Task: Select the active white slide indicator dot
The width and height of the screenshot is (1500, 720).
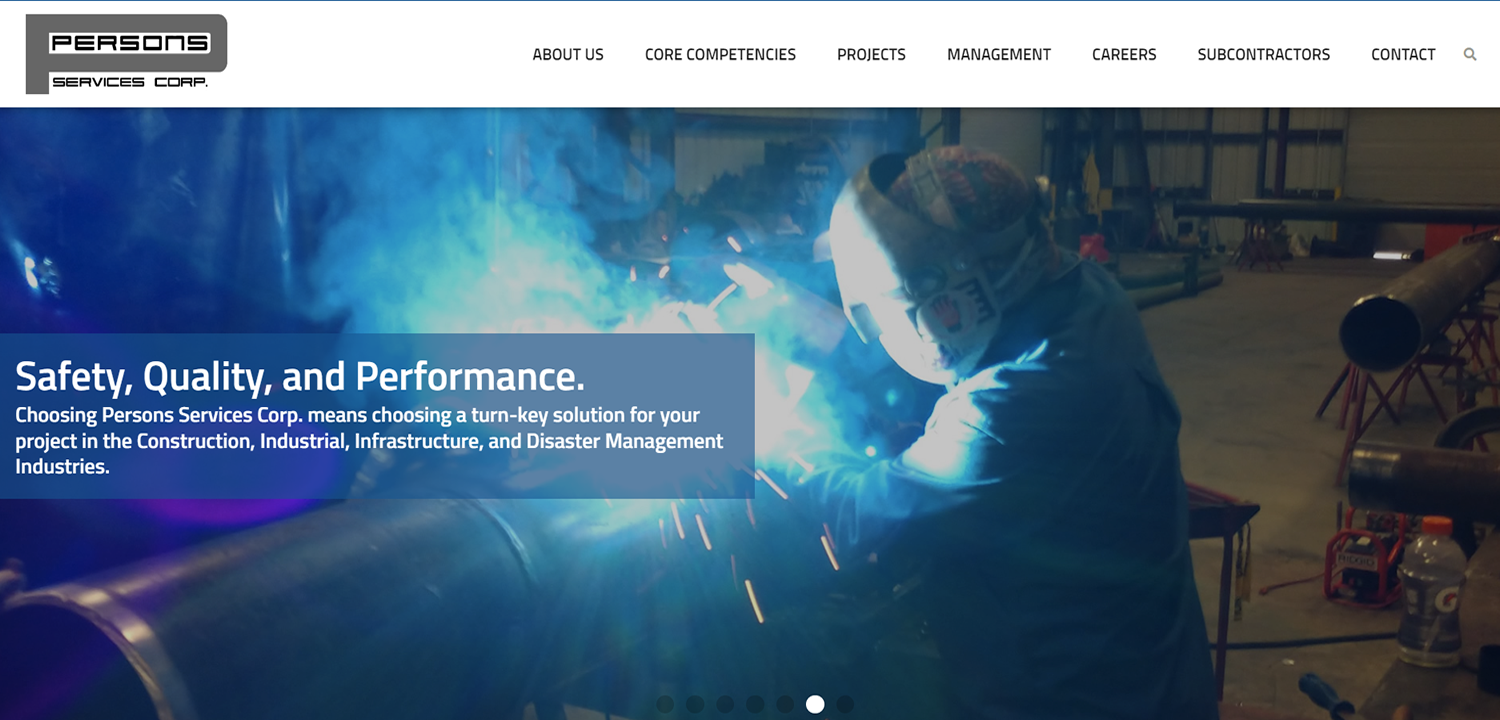Action: (x=815, y=704)
